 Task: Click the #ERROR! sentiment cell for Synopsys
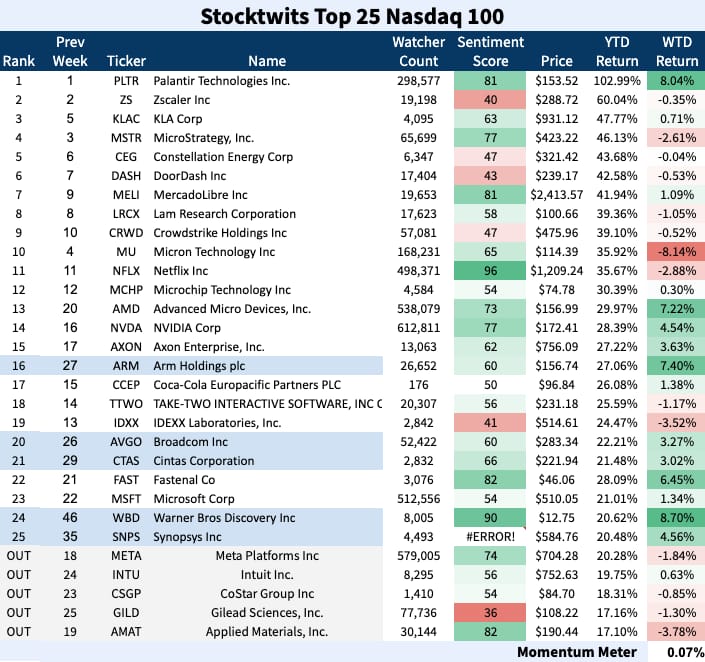[x=490, y=537]
